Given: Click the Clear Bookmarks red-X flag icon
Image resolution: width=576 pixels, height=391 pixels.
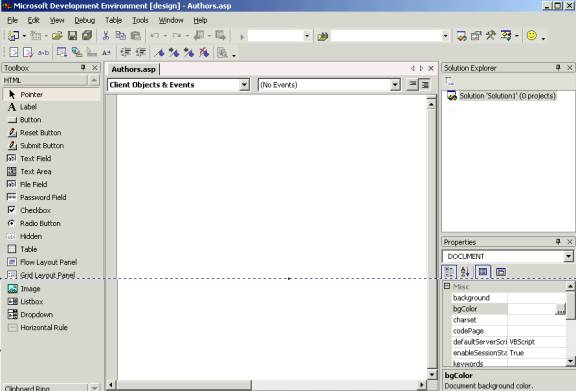Looking at the screenshot, I should coord(204,53).
